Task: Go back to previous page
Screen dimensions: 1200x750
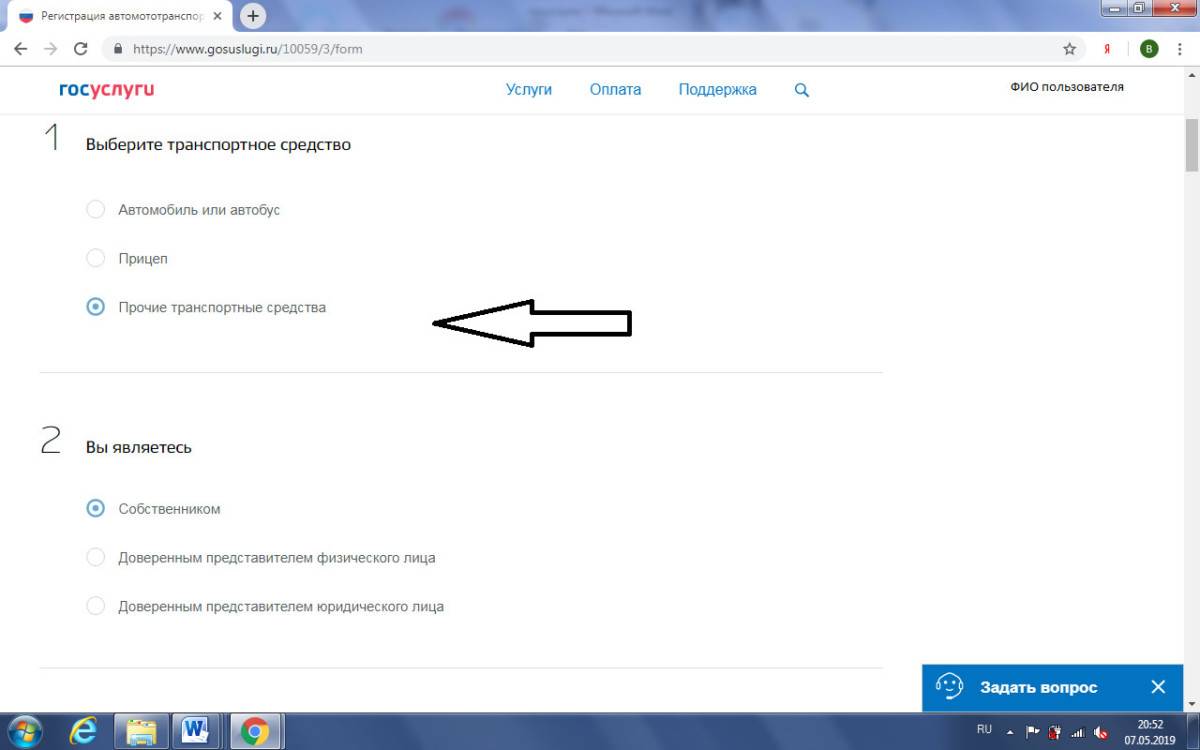Action: click(20, 49)
